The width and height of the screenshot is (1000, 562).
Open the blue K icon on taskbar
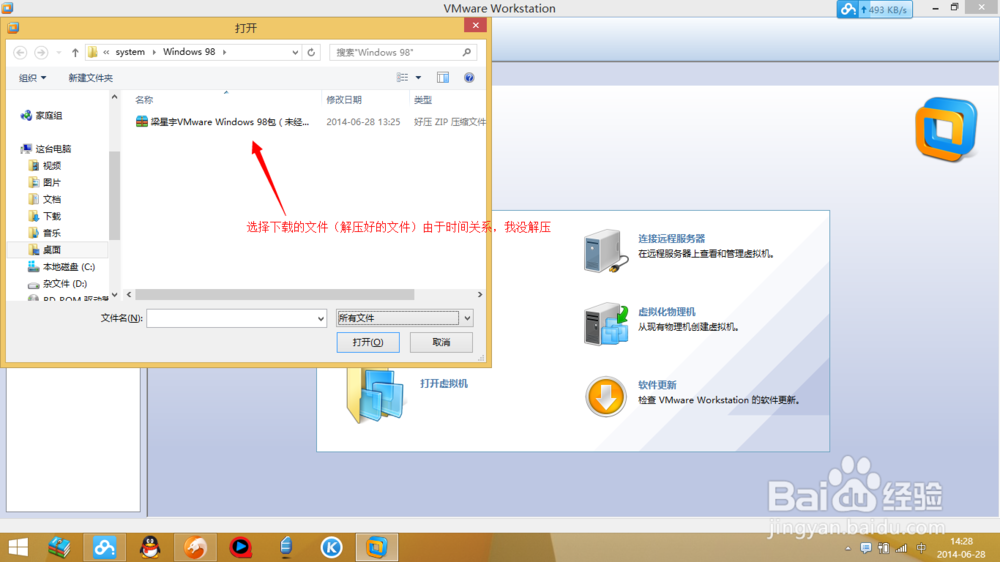[331, 547]
